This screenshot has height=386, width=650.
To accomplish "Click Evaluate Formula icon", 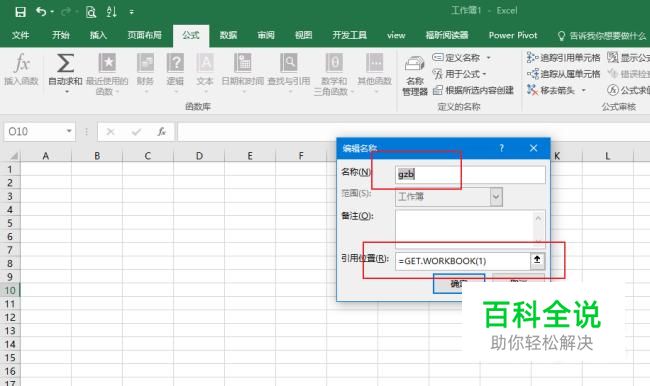I will tap(613, 90).
